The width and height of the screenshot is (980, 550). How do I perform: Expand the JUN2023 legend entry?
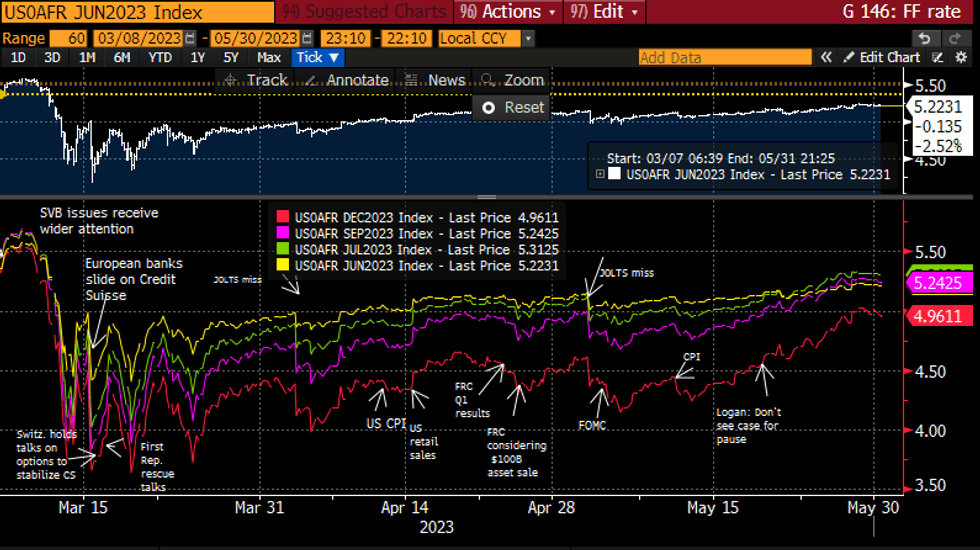click(x=600, y=173)
